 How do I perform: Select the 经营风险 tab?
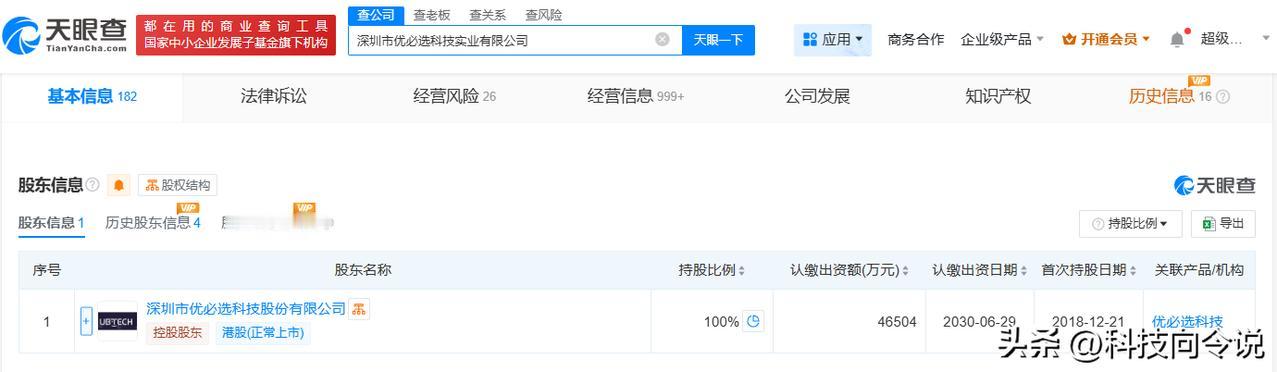(x=455, y=97)
